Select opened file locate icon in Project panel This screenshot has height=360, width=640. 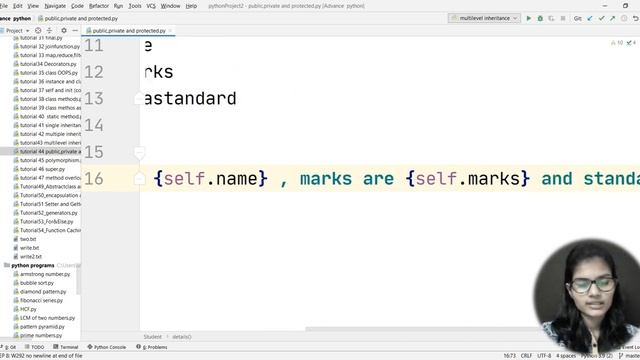click(38, 31)
